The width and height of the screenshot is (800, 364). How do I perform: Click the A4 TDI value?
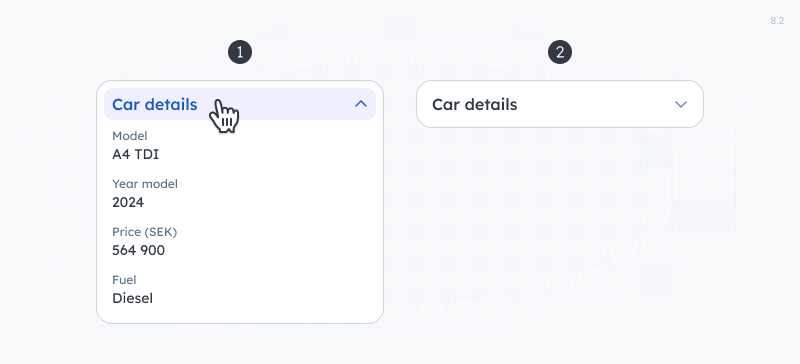135,154
